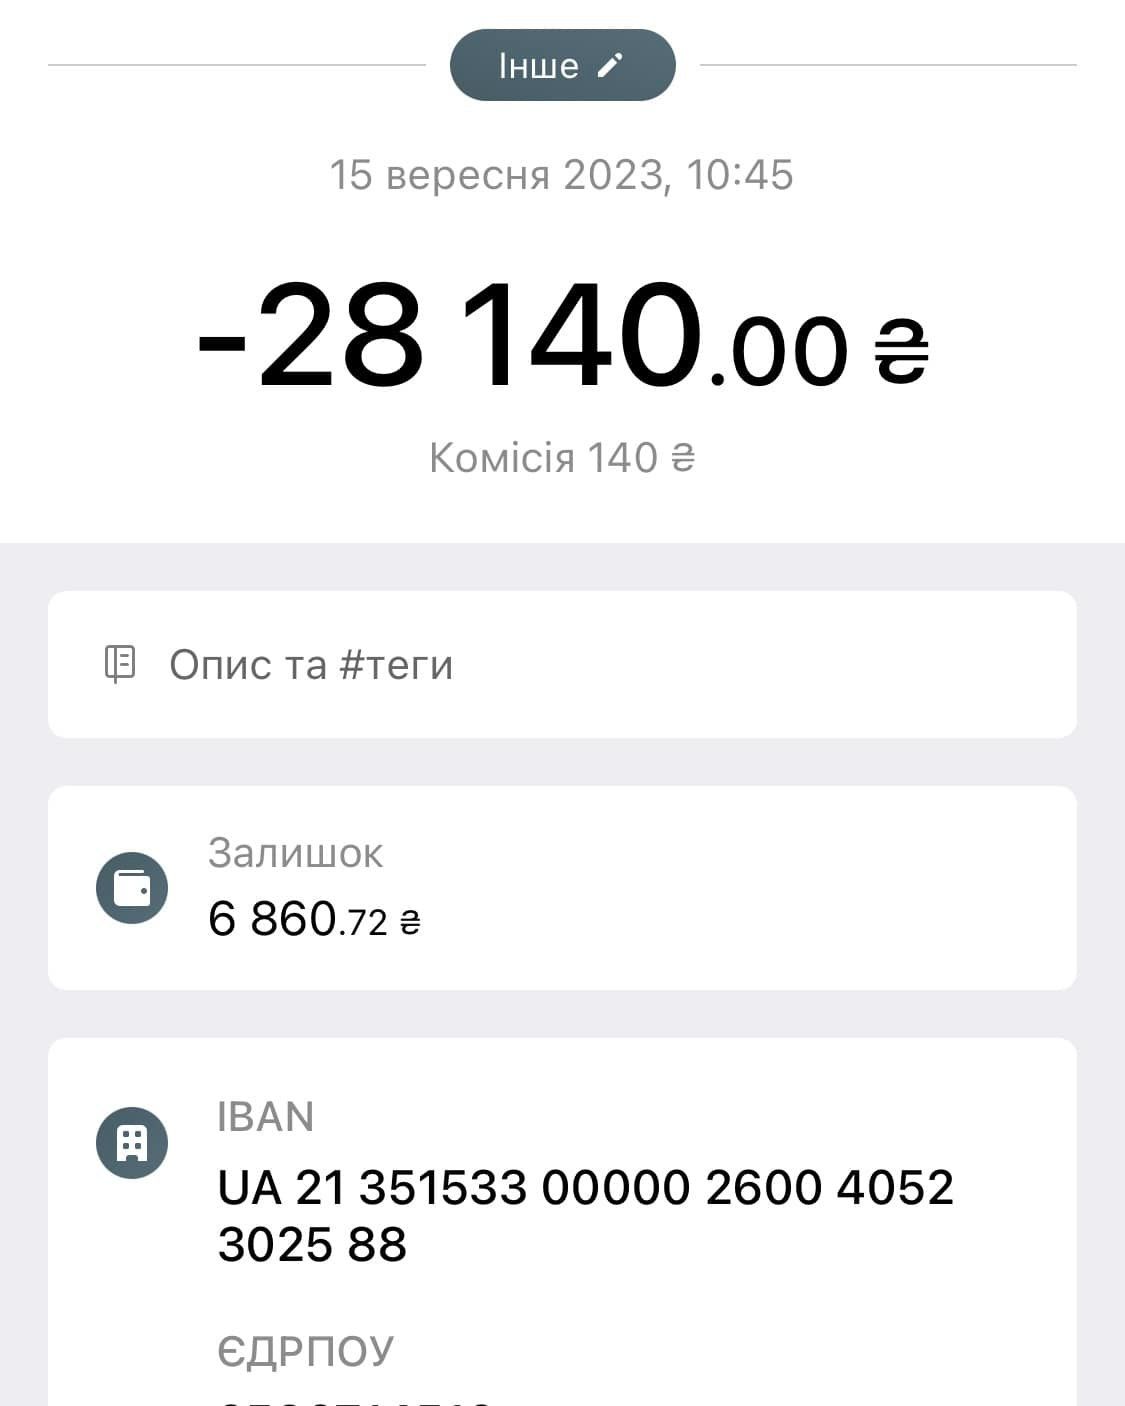The width and height of the screenshot is (1125, 1406).
Task: Click the Комісія 140 commission text
Action: [562, 458]
